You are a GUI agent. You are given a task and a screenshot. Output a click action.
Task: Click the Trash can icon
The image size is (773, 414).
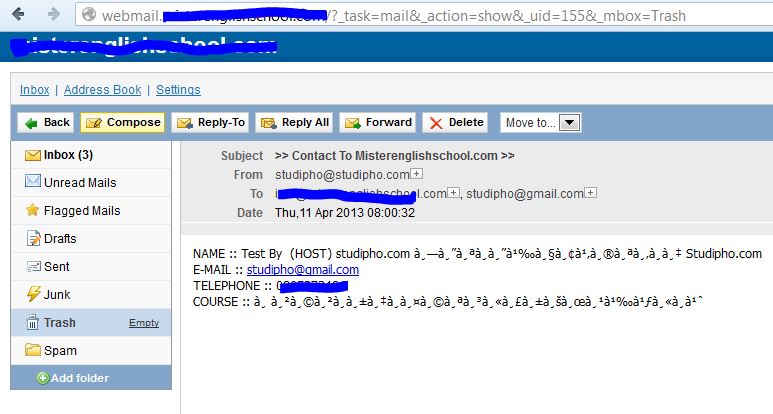(x=33, y=322)
